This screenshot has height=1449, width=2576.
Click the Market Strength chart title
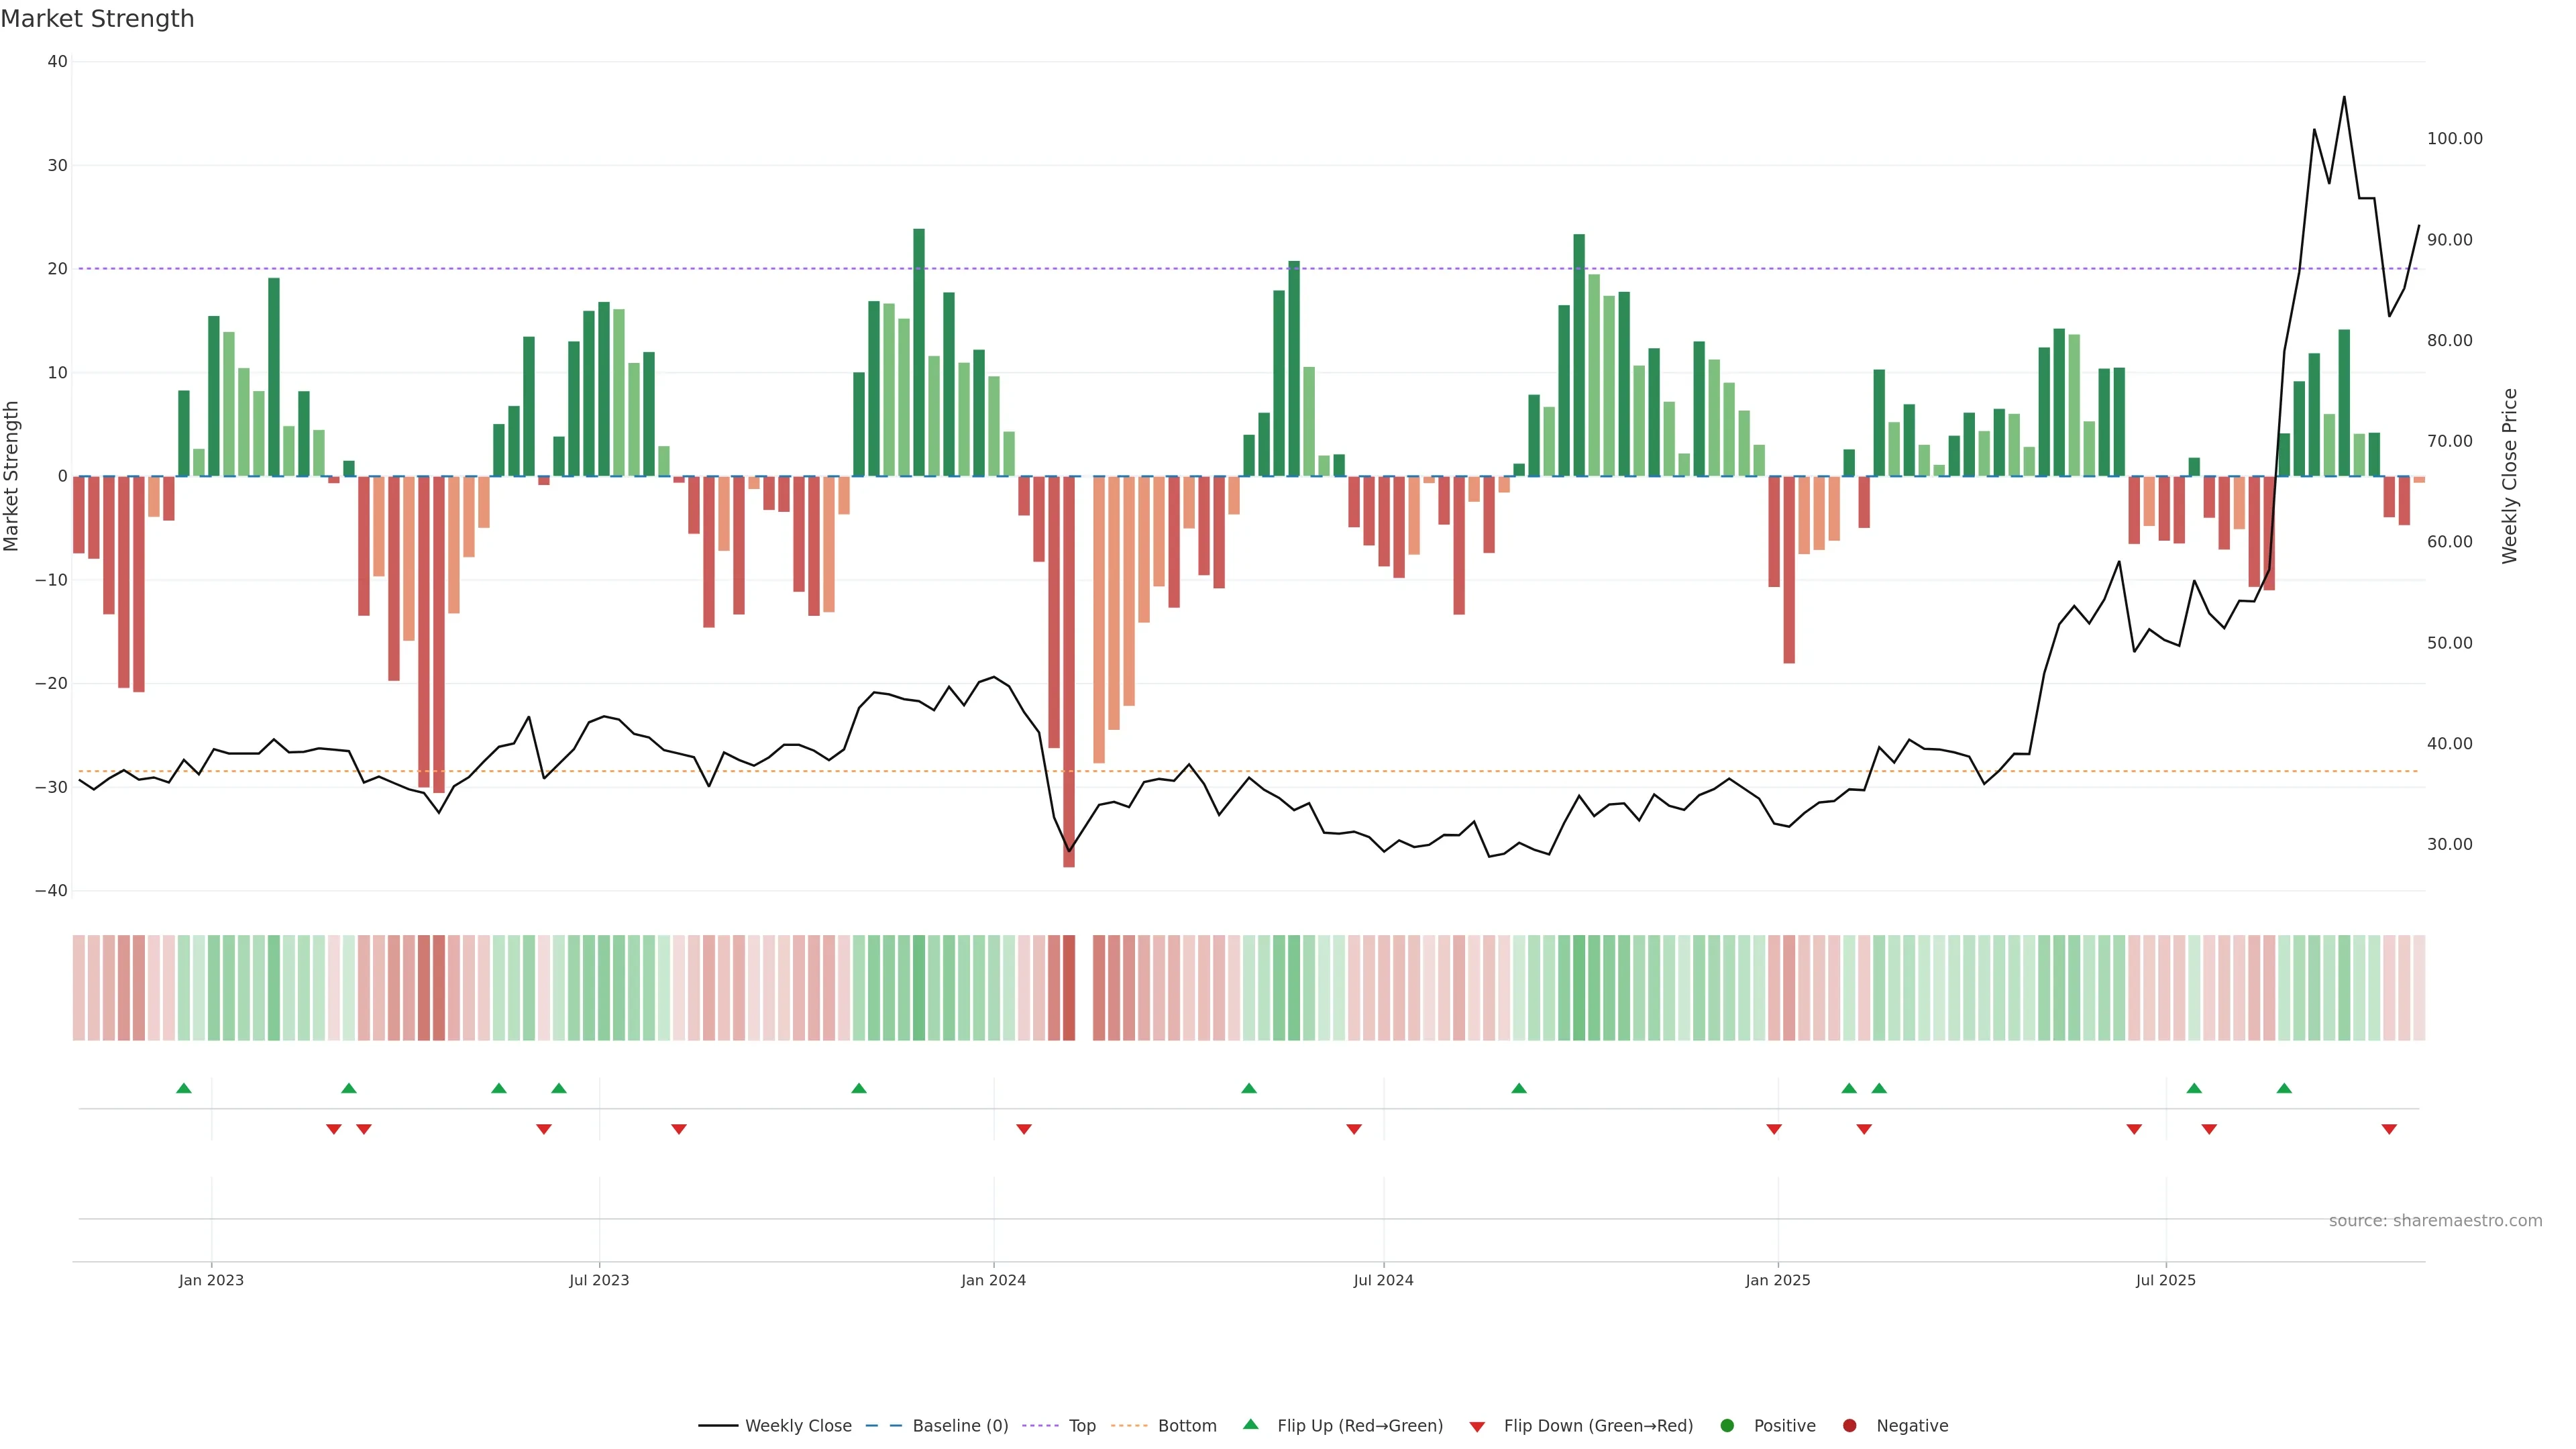97,19
